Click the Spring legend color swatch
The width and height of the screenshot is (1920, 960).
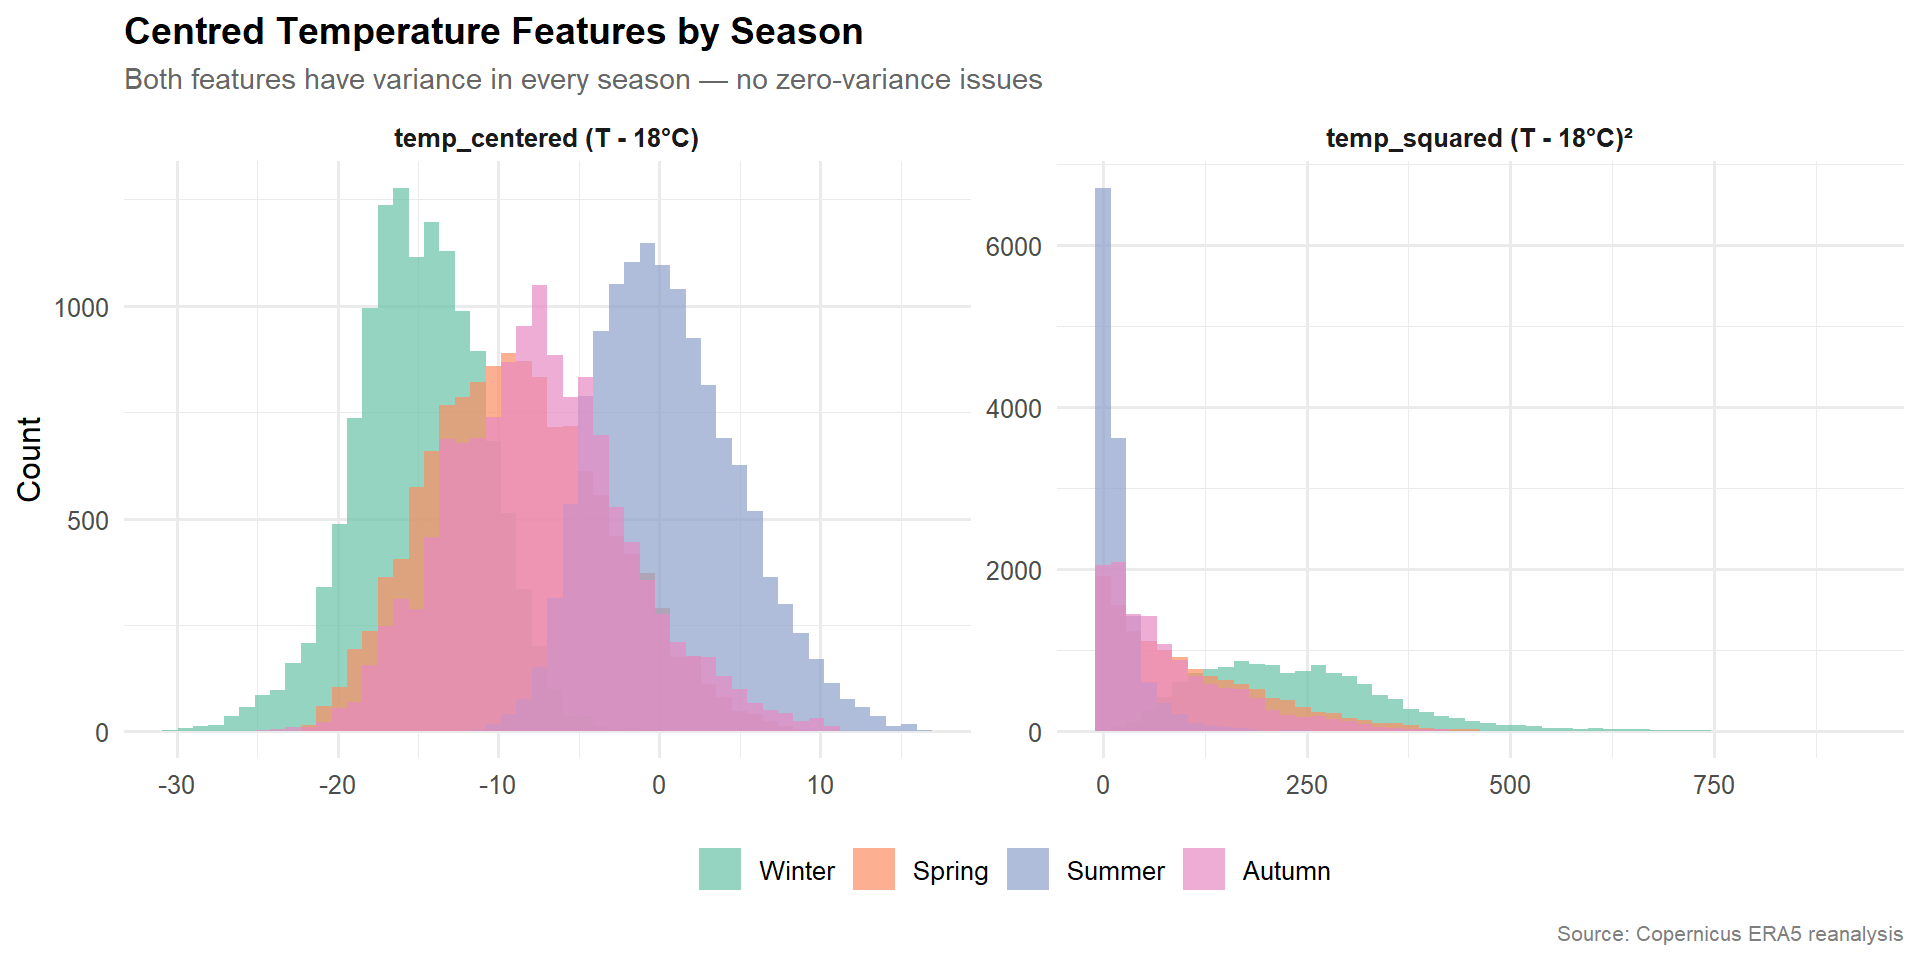point(873,869)
